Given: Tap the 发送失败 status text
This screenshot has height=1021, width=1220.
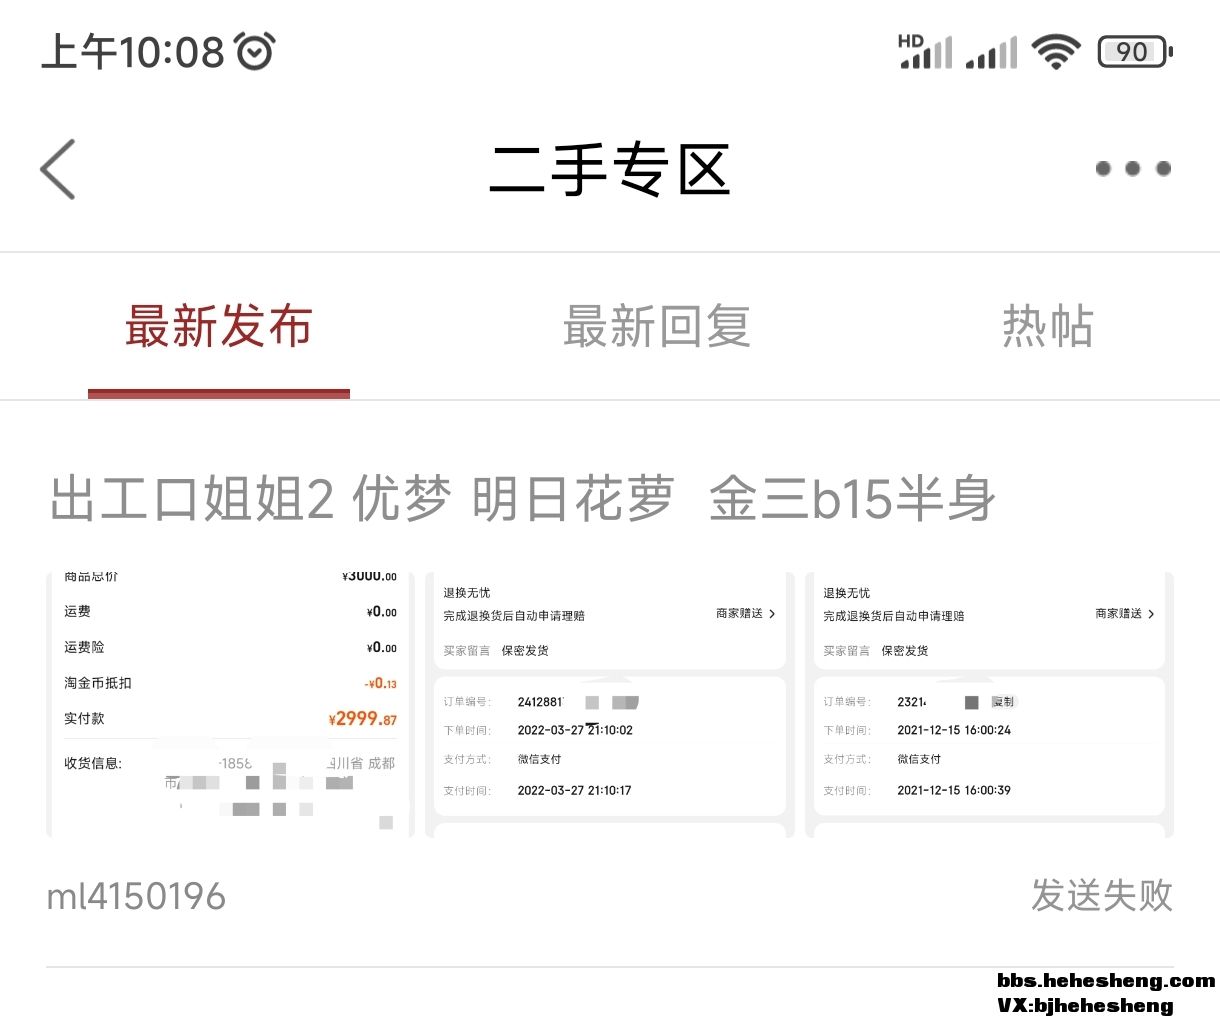Looking at the screenshot, I should tap(1101, 895).
